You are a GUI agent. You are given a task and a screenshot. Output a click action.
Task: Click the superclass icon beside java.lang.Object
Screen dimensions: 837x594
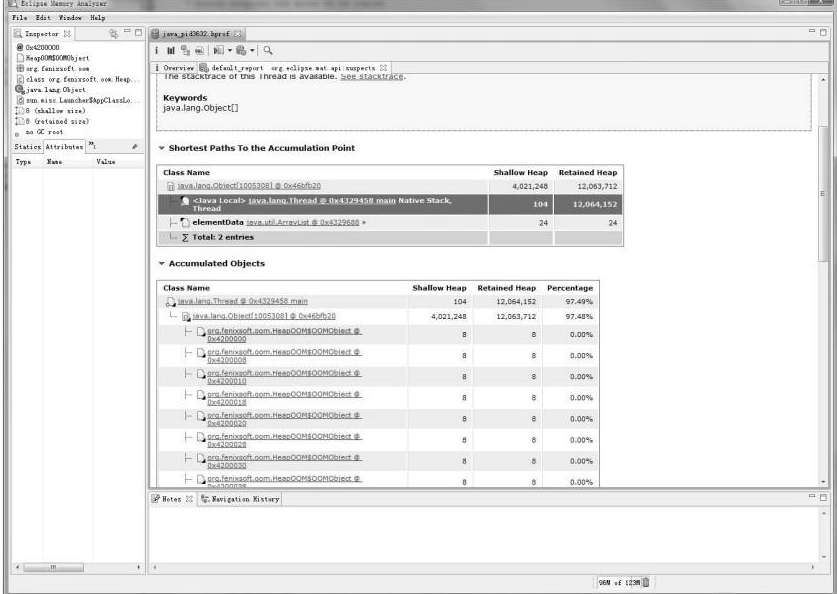[20, 89]
